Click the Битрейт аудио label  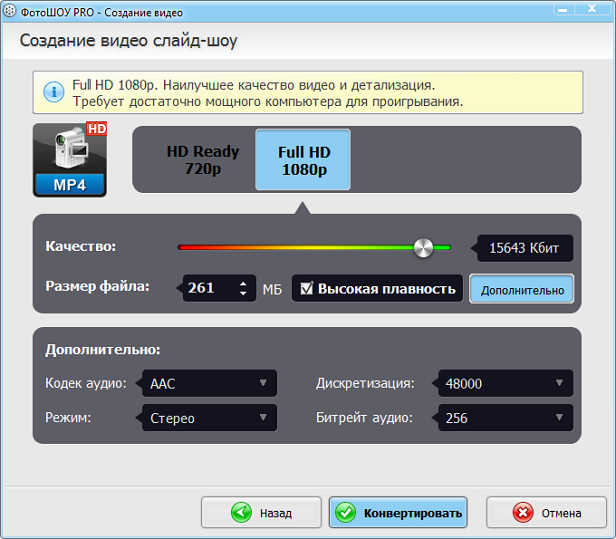click(x=364, y=418)
